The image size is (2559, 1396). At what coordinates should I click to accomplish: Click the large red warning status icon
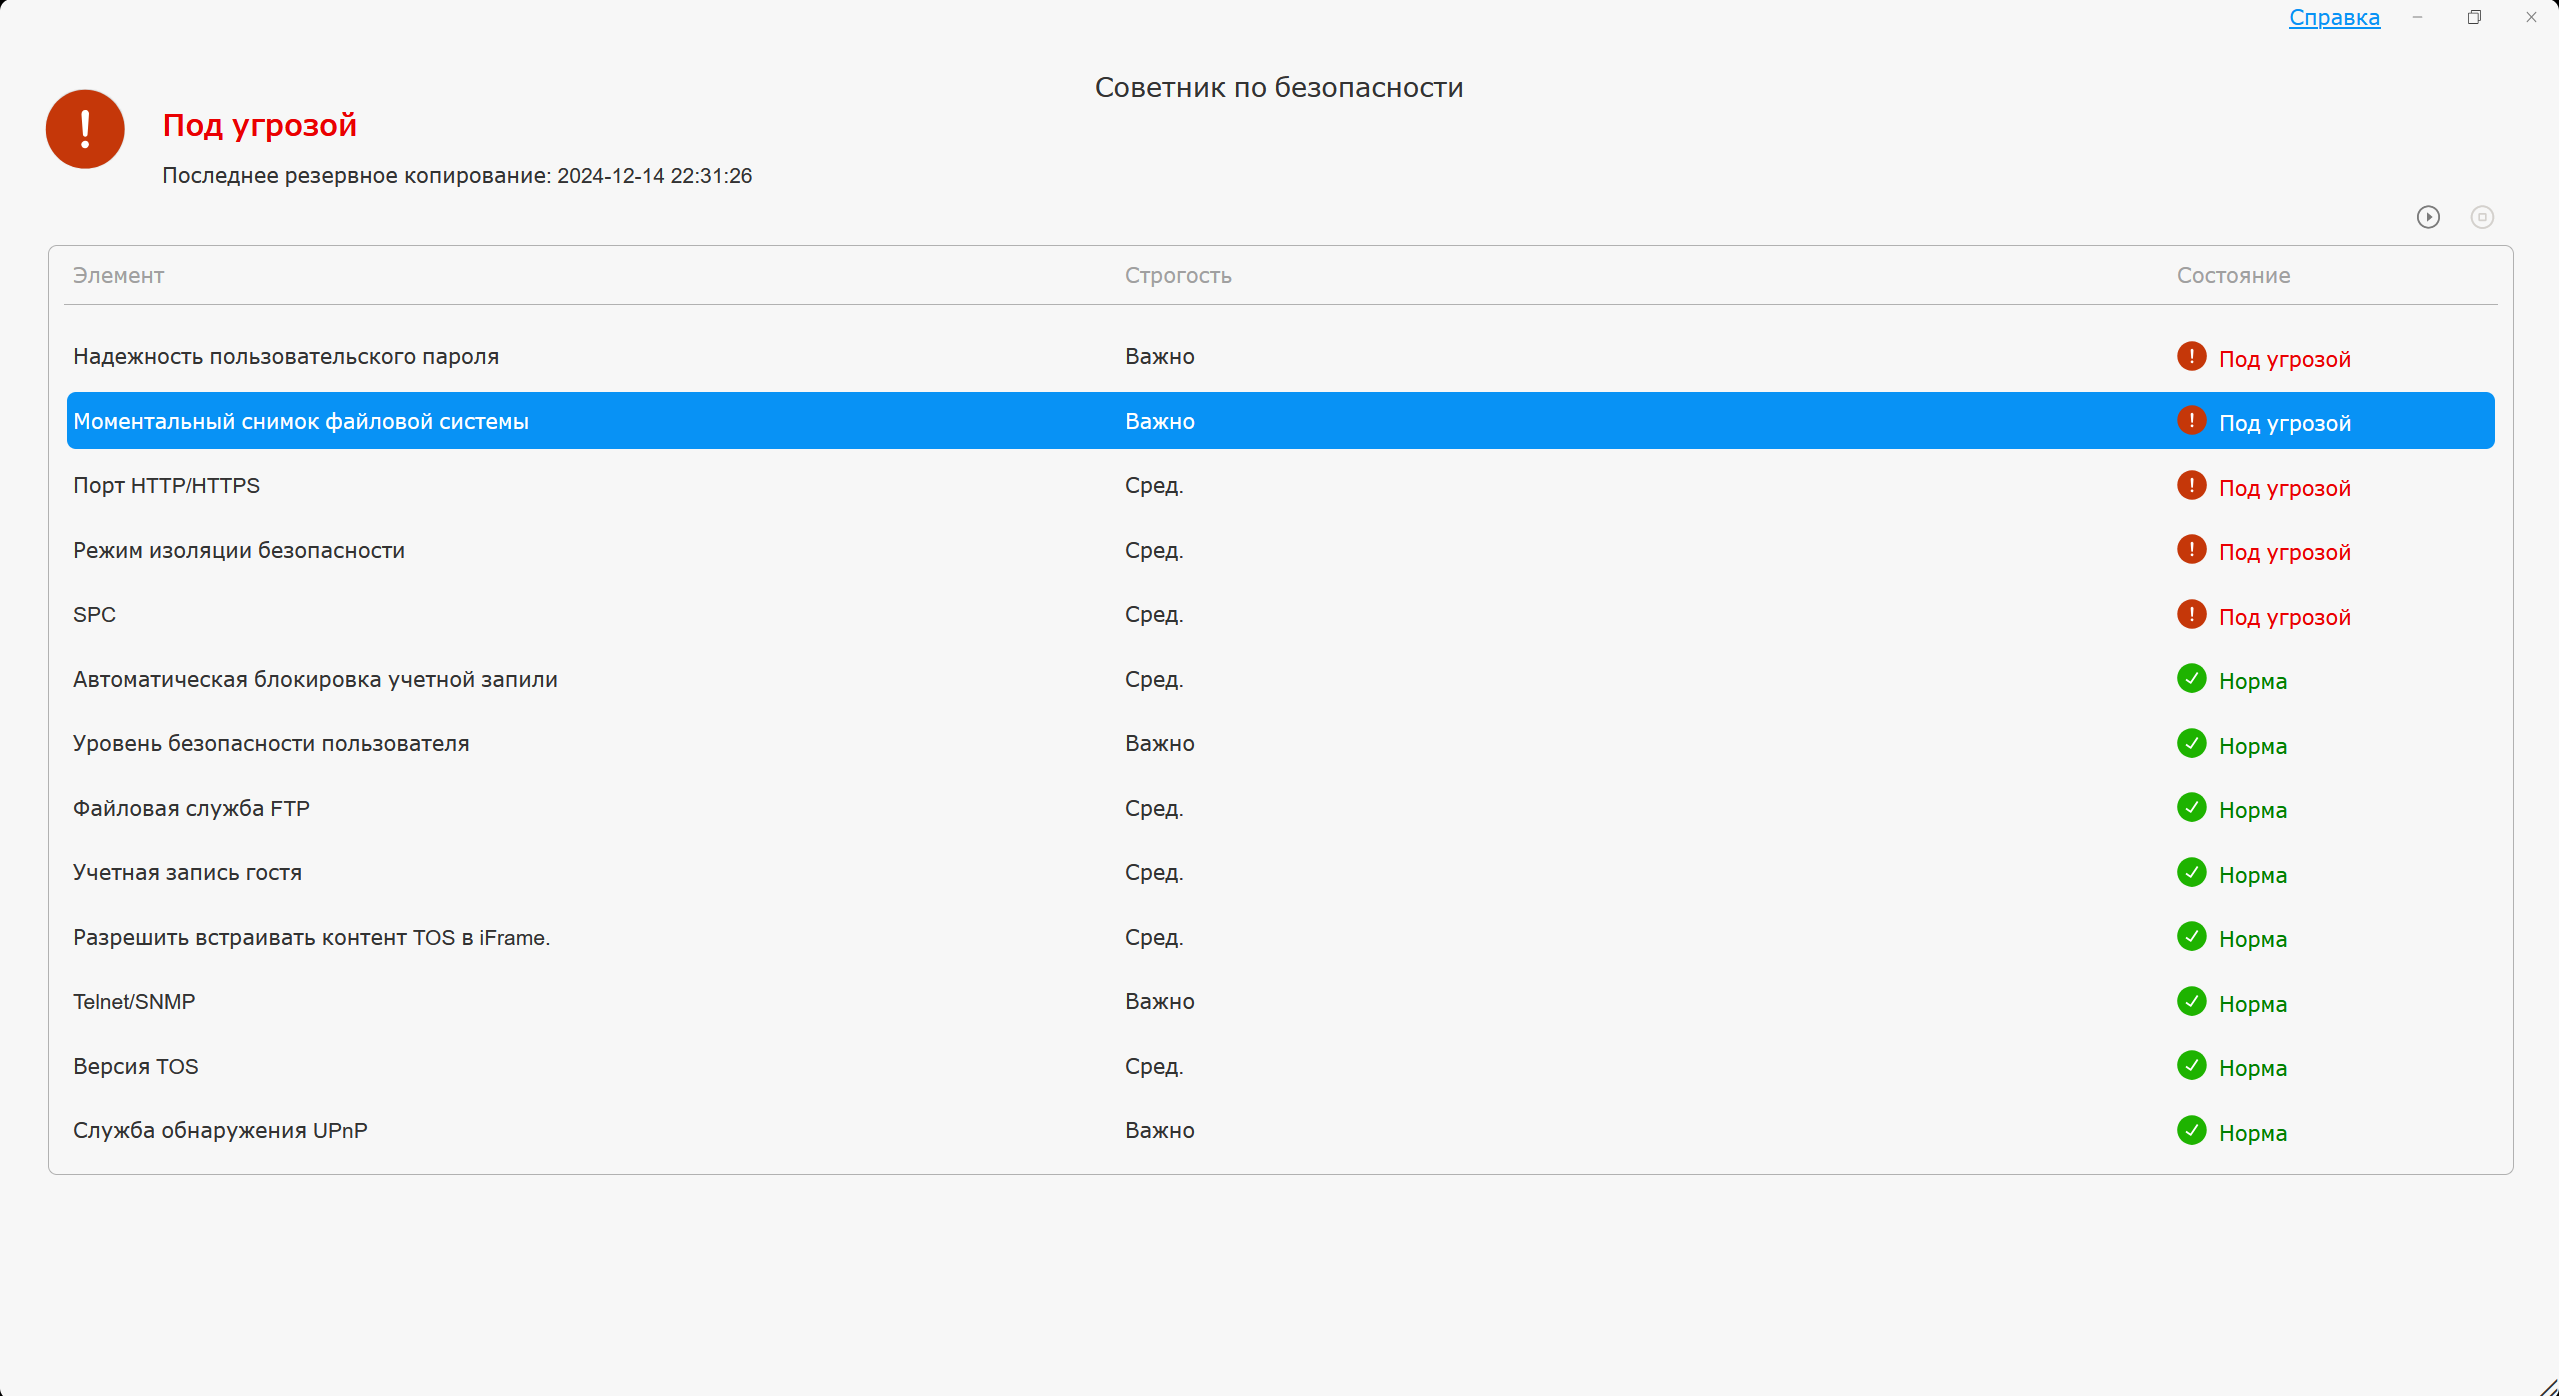85,129
